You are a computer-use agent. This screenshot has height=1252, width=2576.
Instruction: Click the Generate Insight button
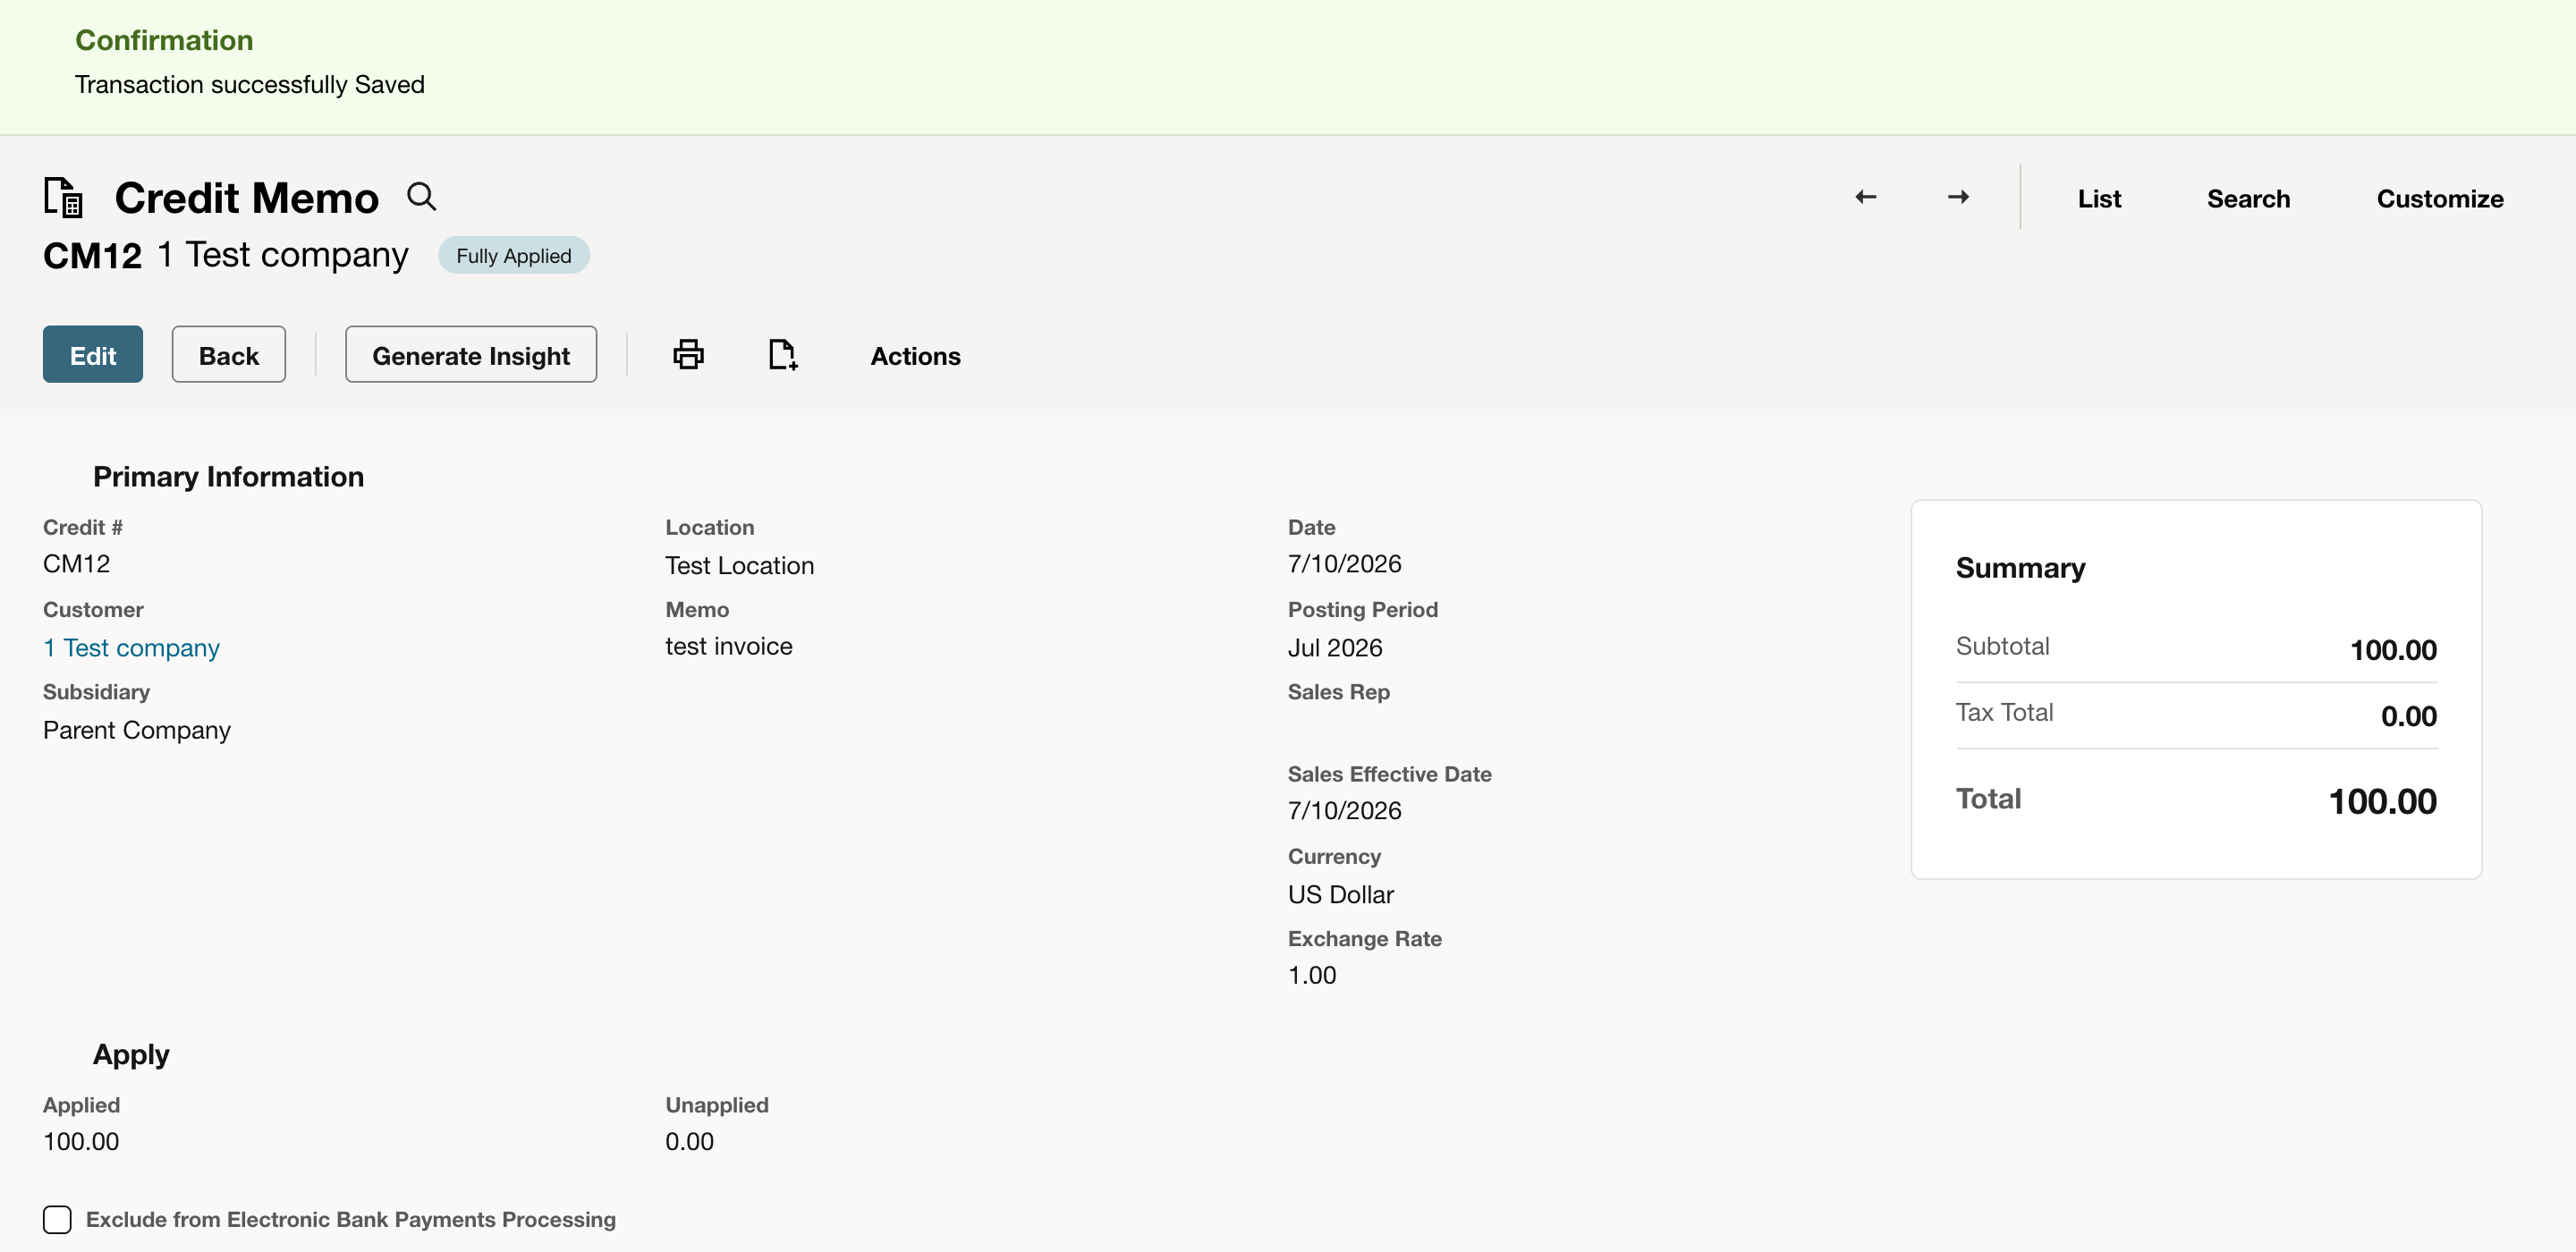click(471, 354)
